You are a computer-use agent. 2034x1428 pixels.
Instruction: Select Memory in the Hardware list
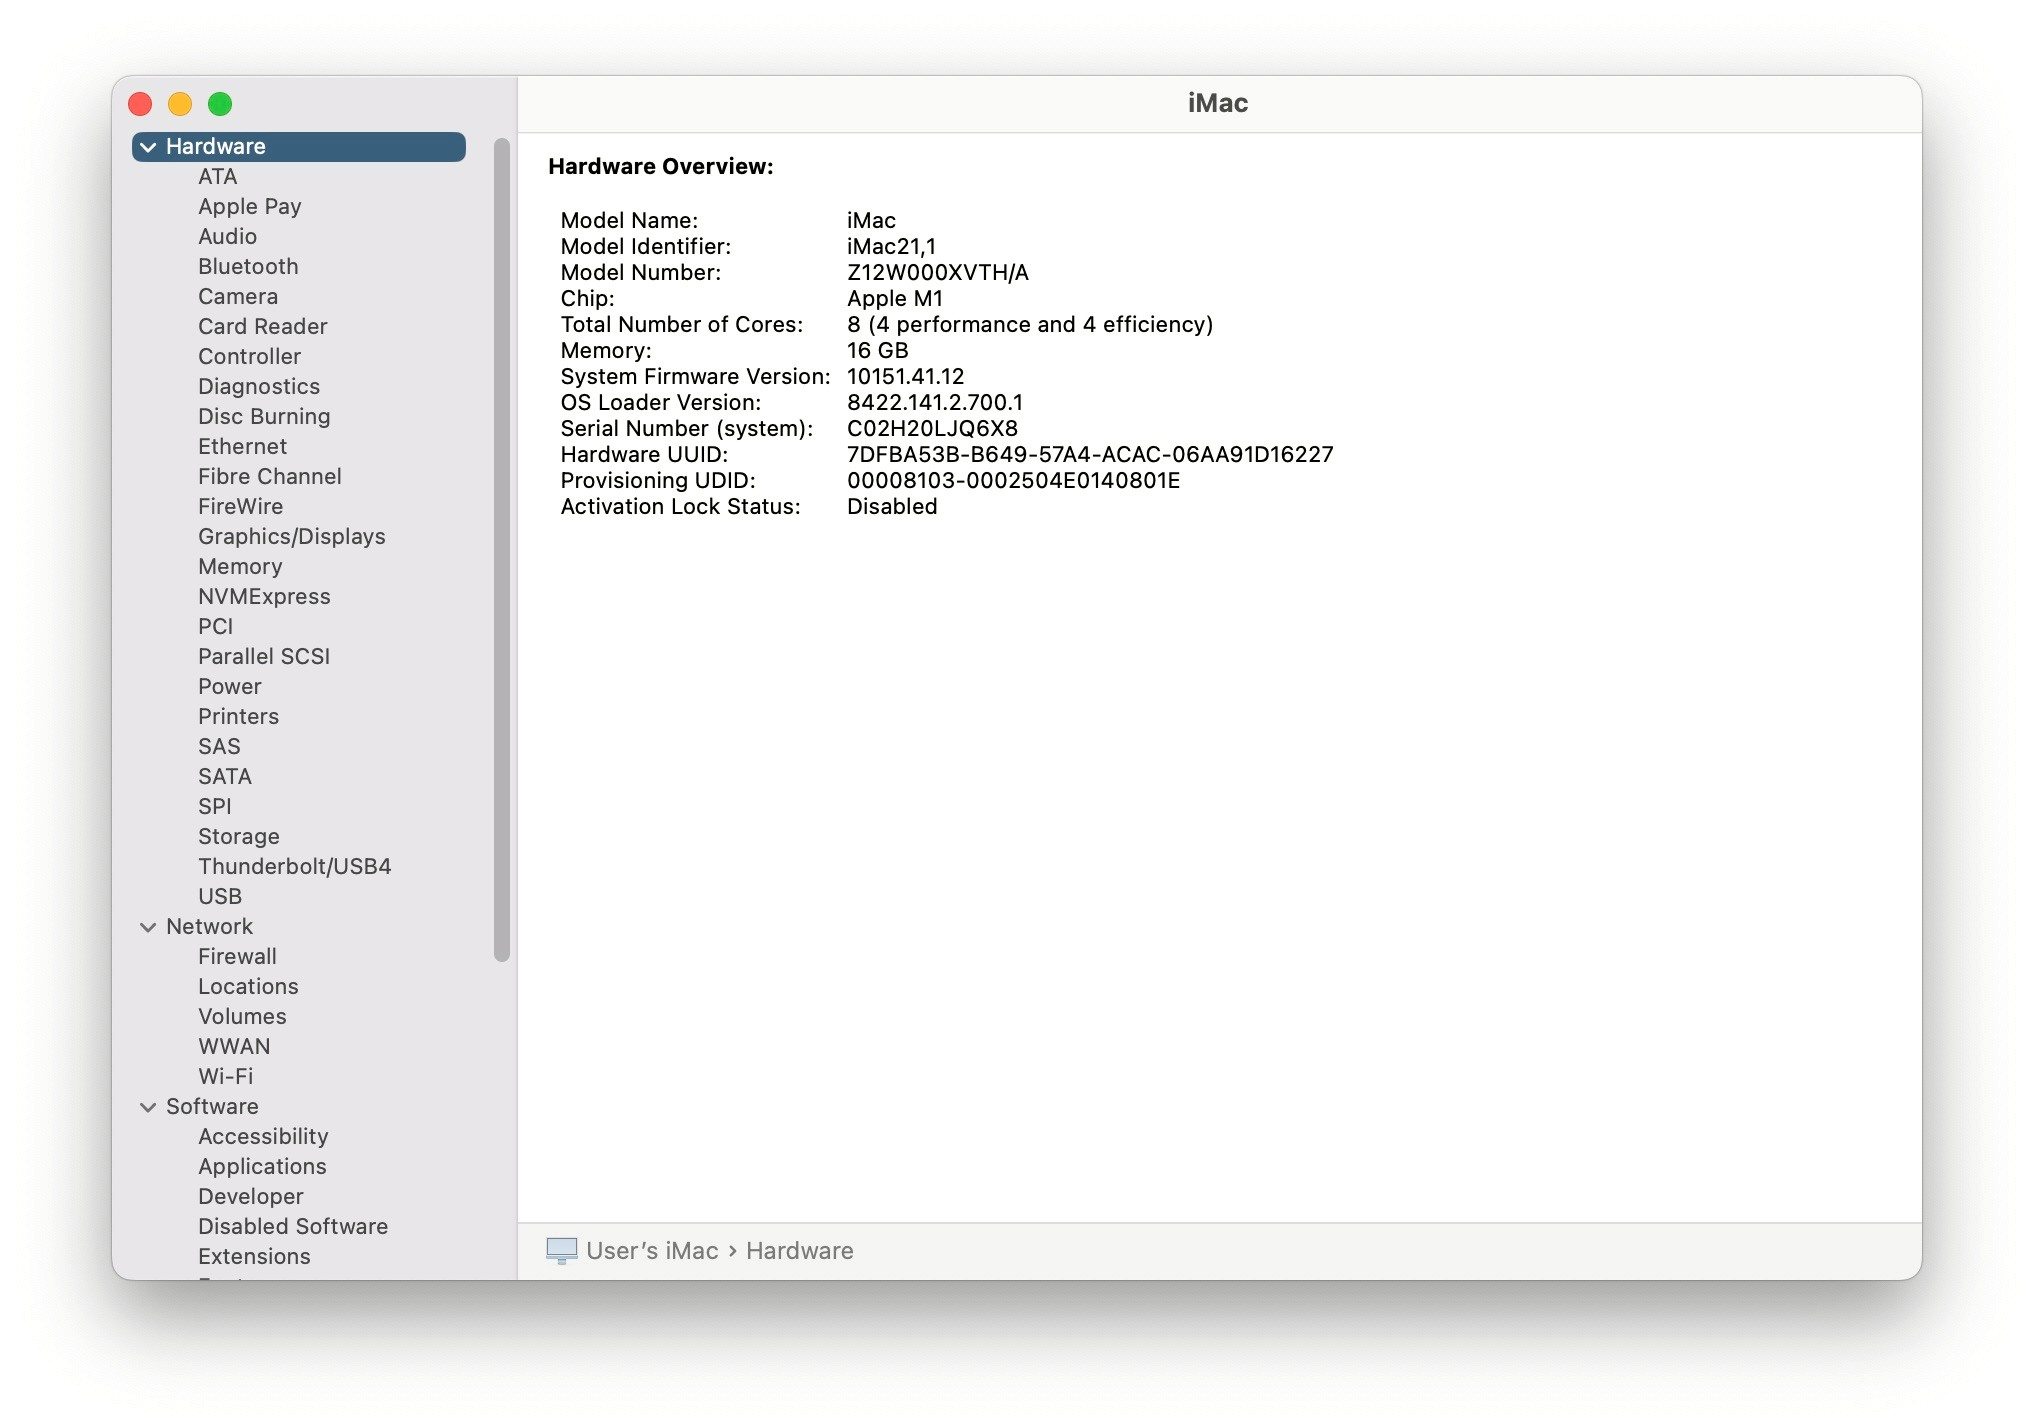click(x=241, y=566)
